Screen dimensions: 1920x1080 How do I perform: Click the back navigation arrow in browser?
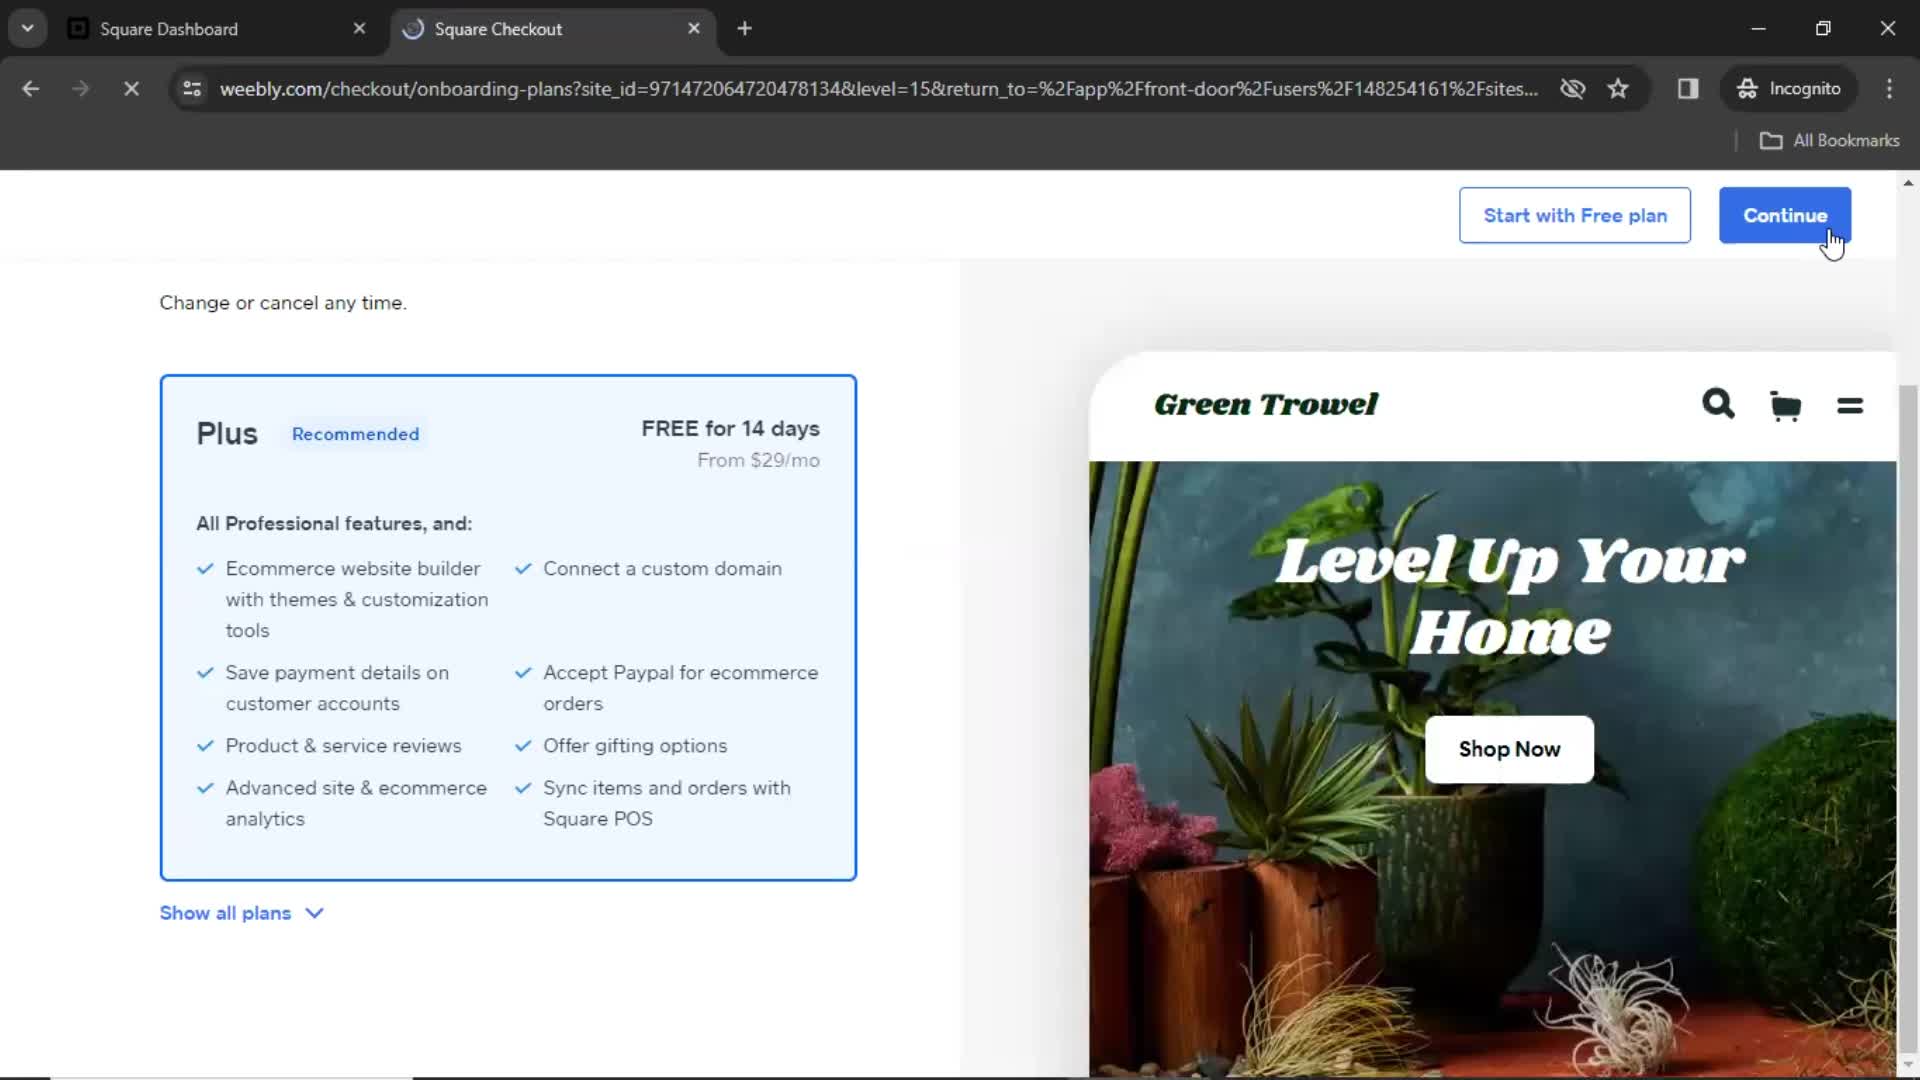[32, 88]
